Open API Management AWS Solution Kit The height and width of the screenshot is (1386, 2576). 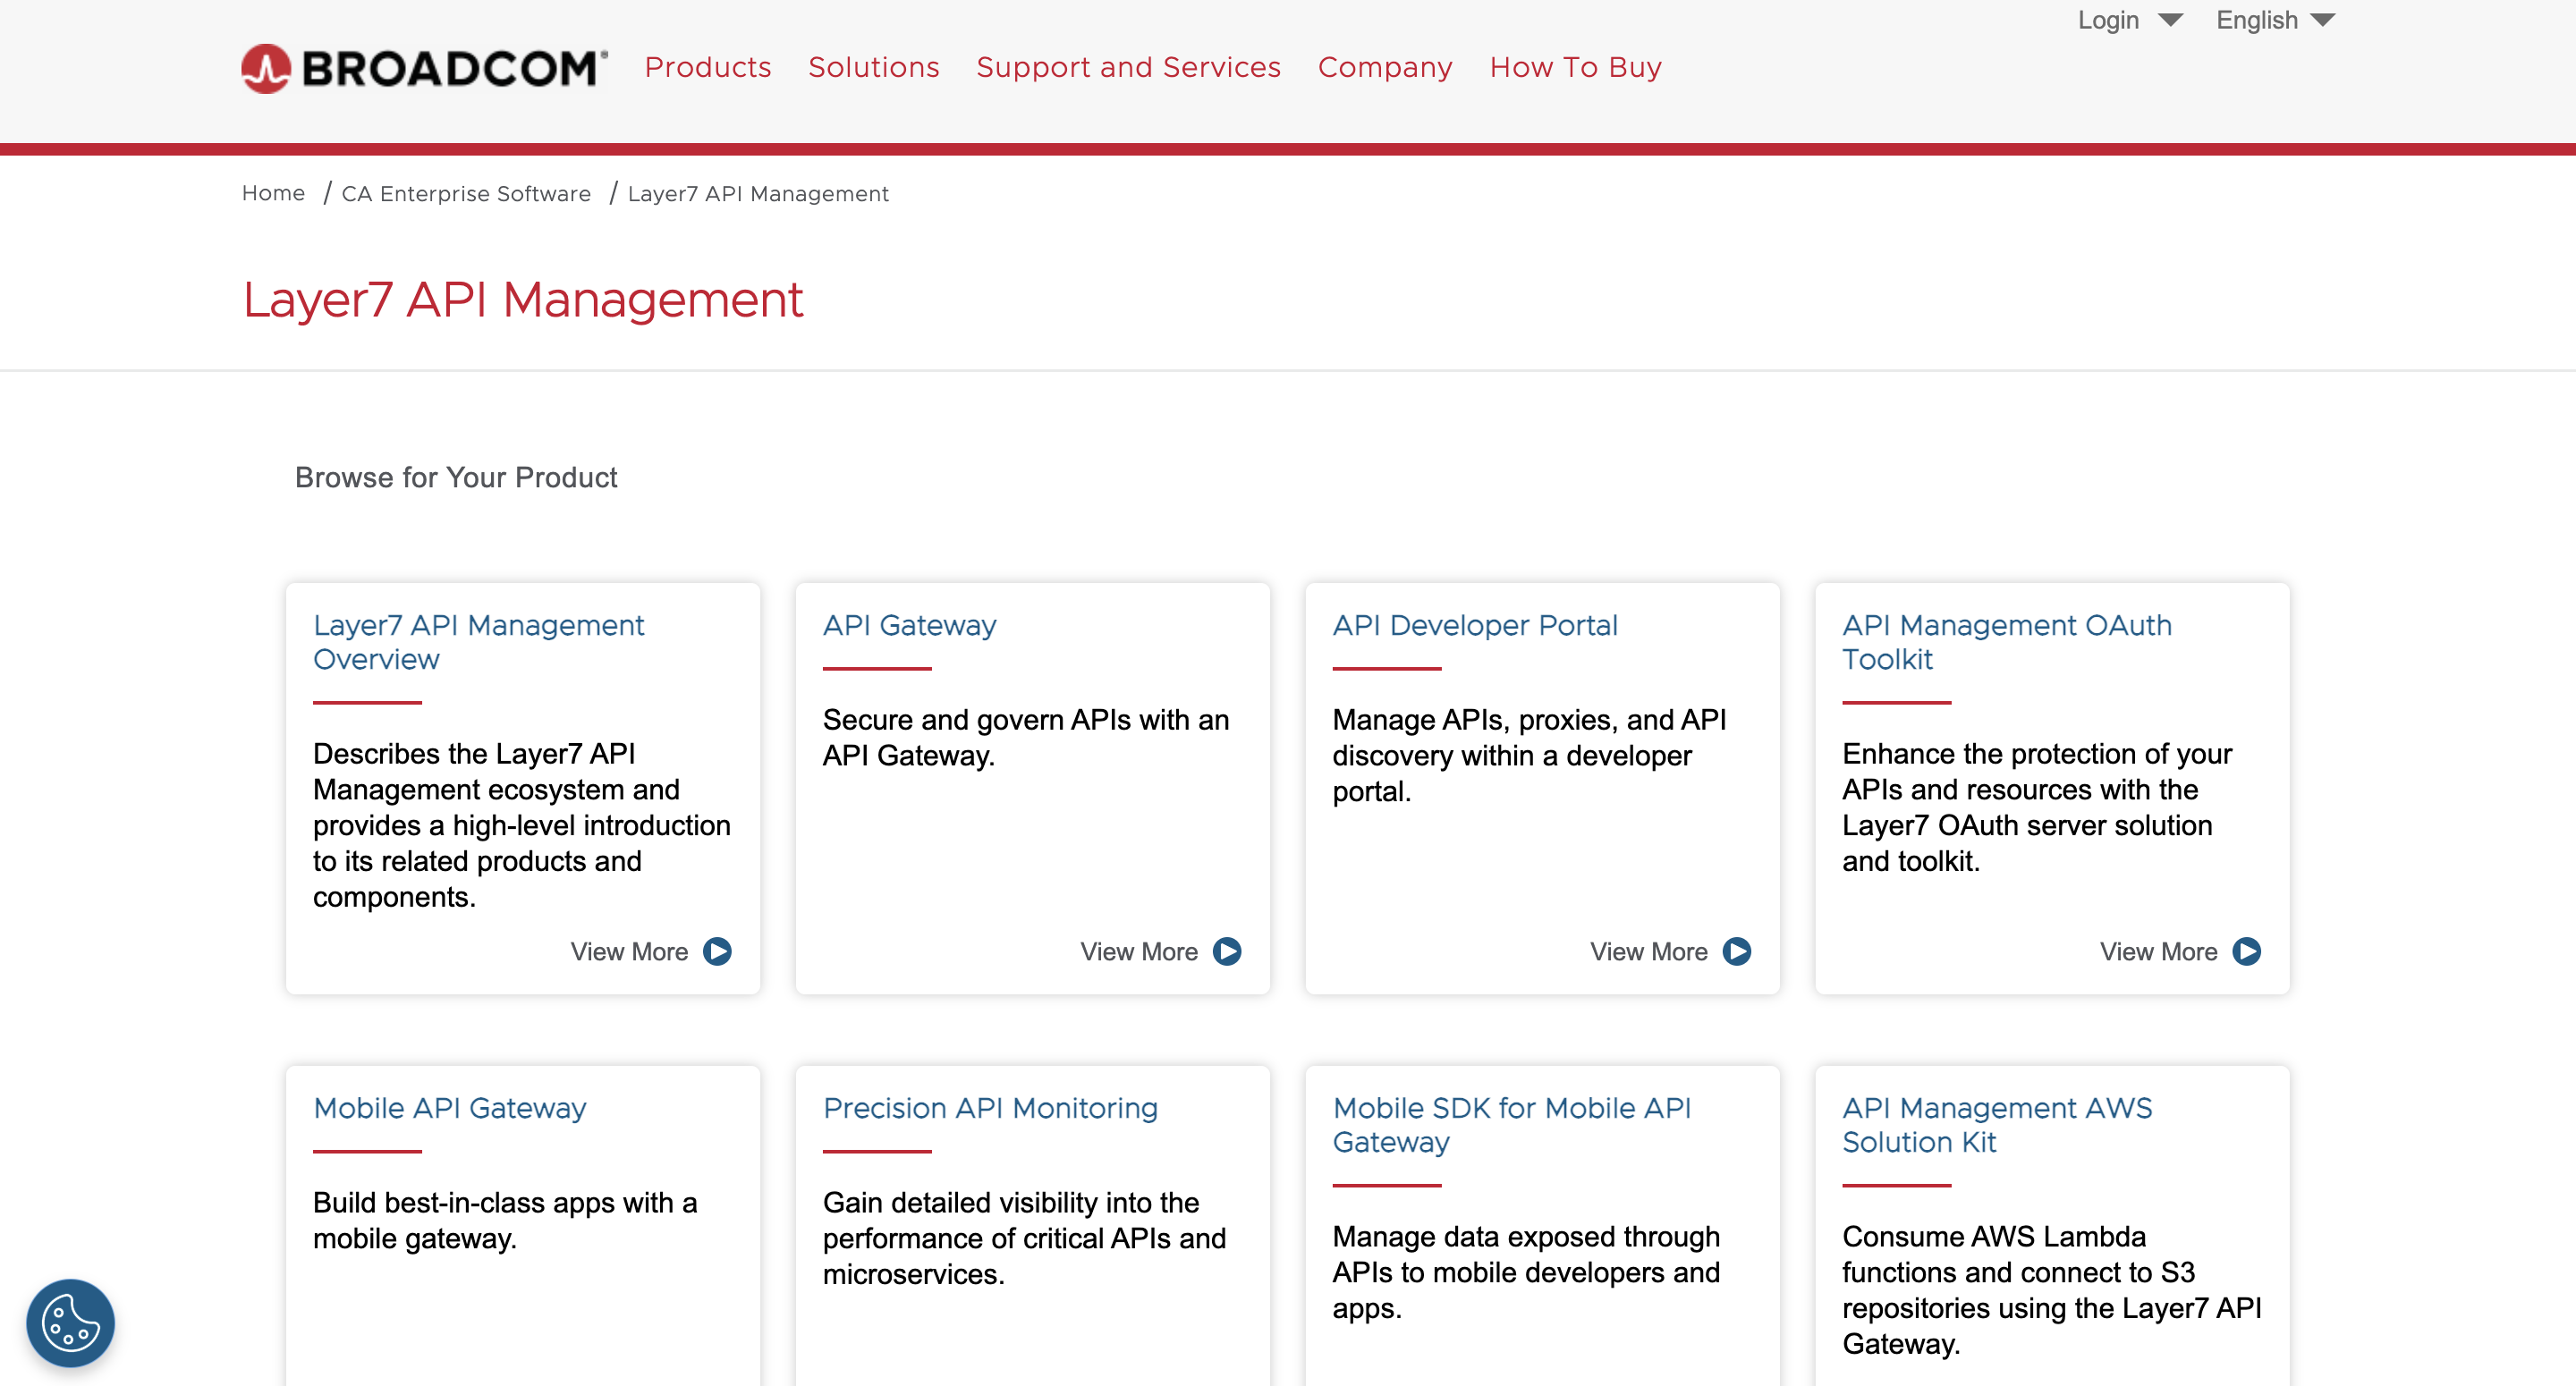(1996, 1125)
